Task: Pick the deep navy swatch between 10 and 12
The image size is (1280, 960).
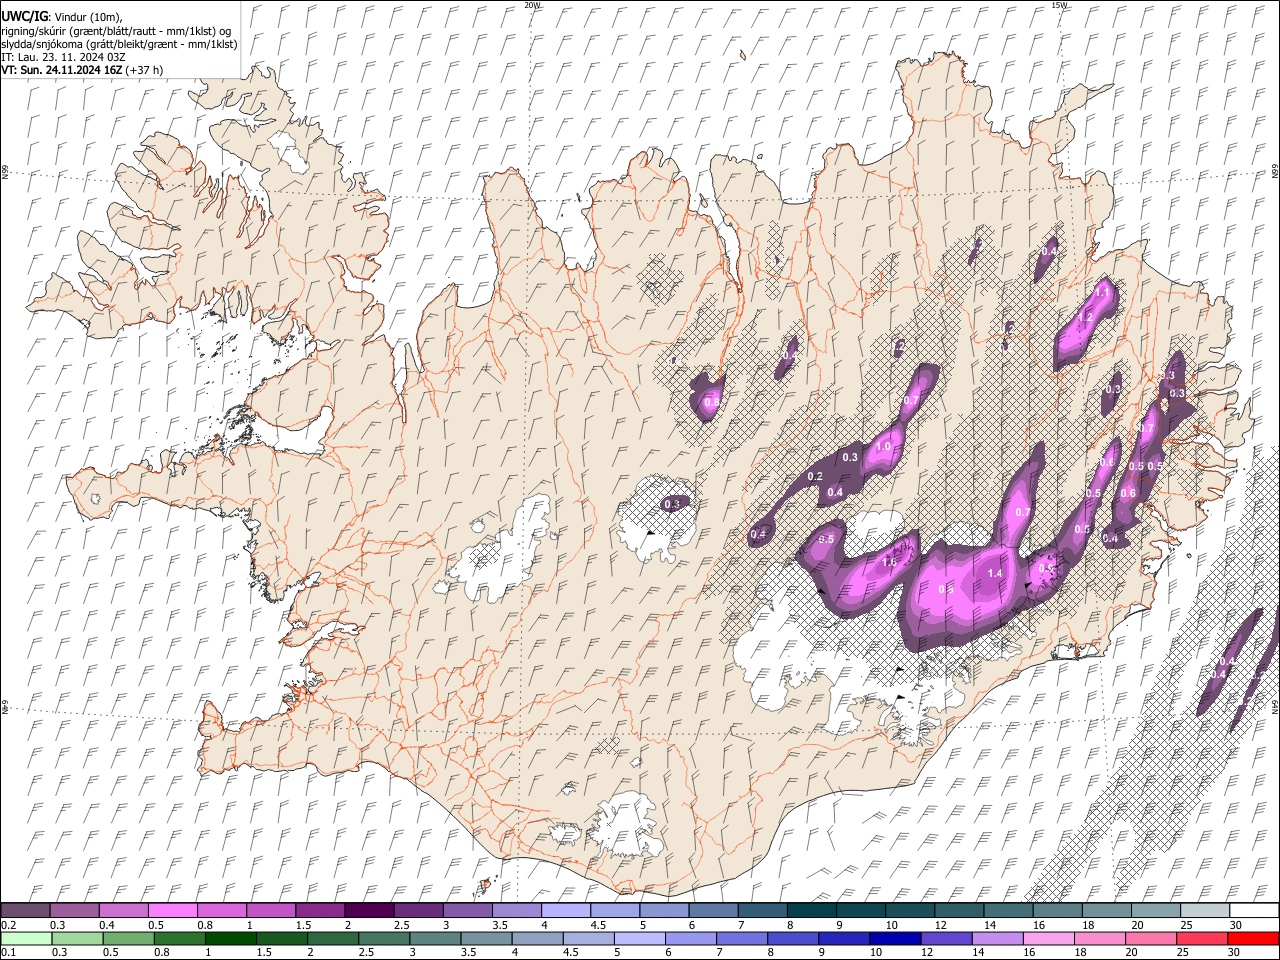Action: click(895, 938)
